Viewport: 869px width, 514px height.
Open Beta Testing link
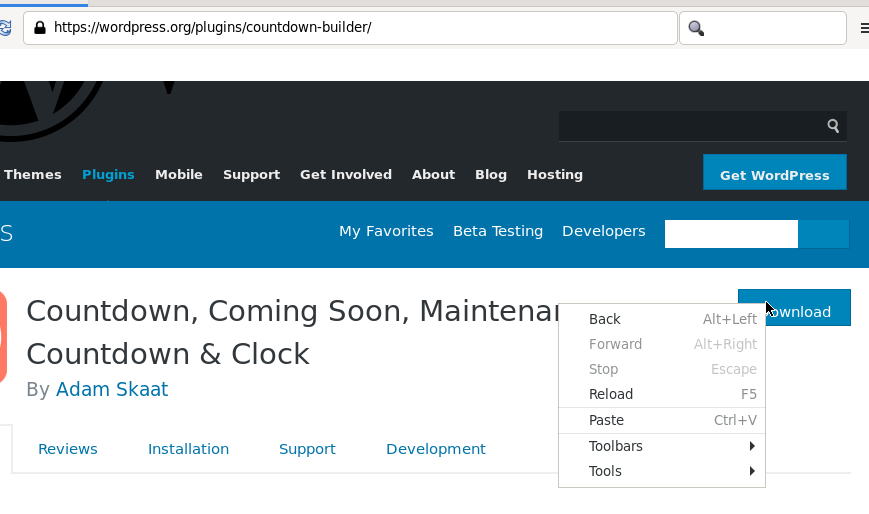click(498, 231)
